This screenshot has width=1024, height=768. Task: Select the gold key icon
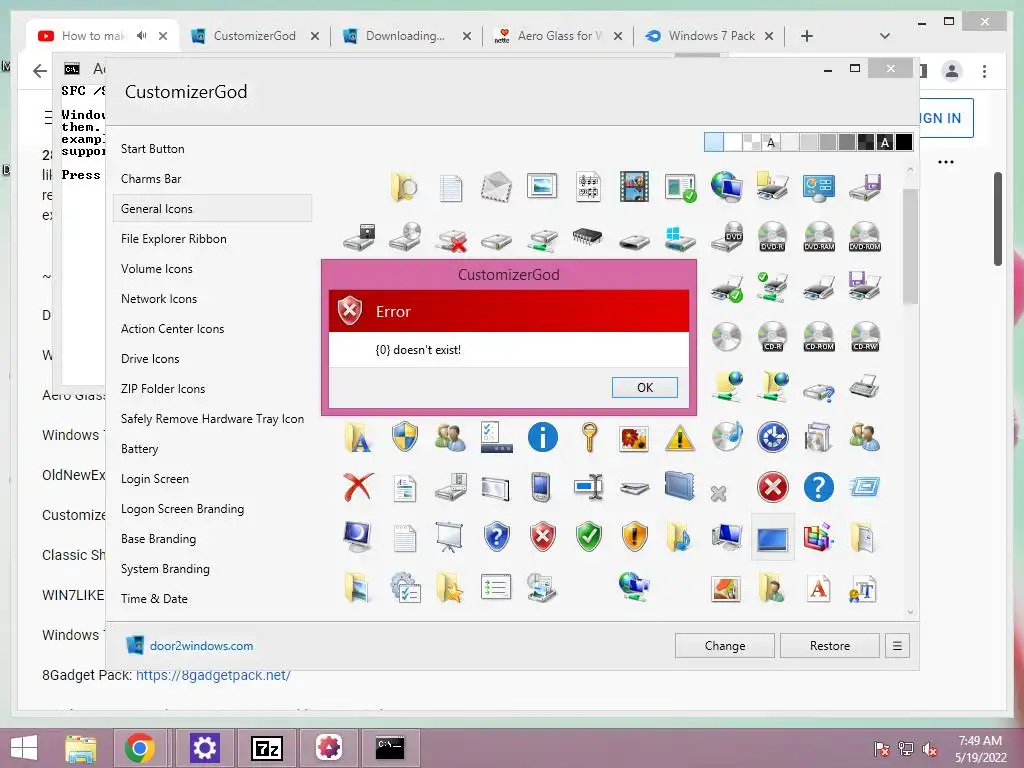point(589,437)
